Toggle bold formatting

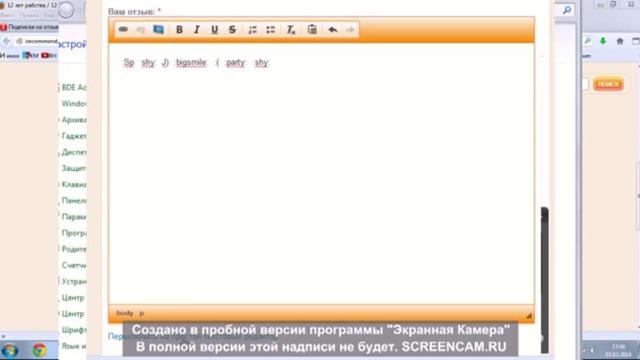coord(179,29)
